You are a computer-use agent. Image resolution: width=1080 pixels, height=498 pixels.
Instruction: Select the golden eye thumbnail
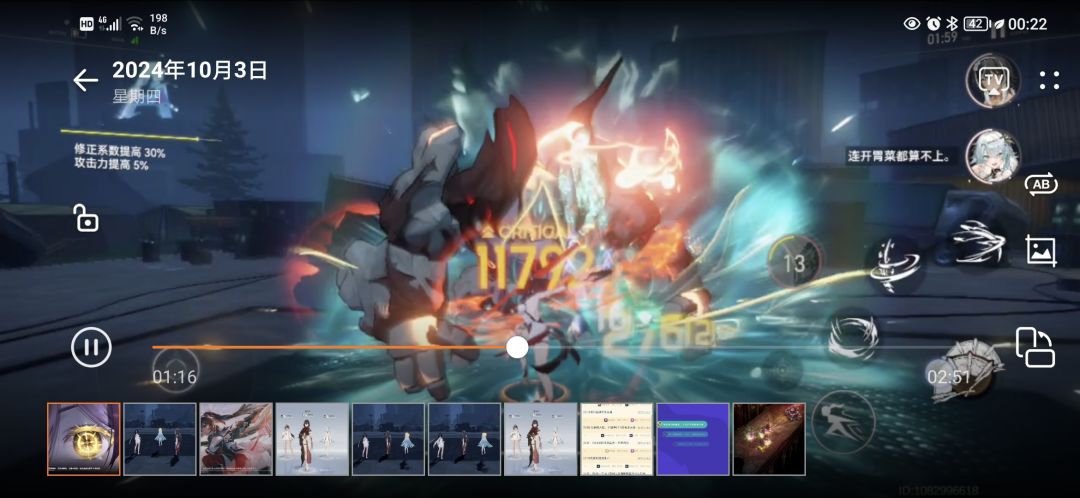(x=84, y=439)
